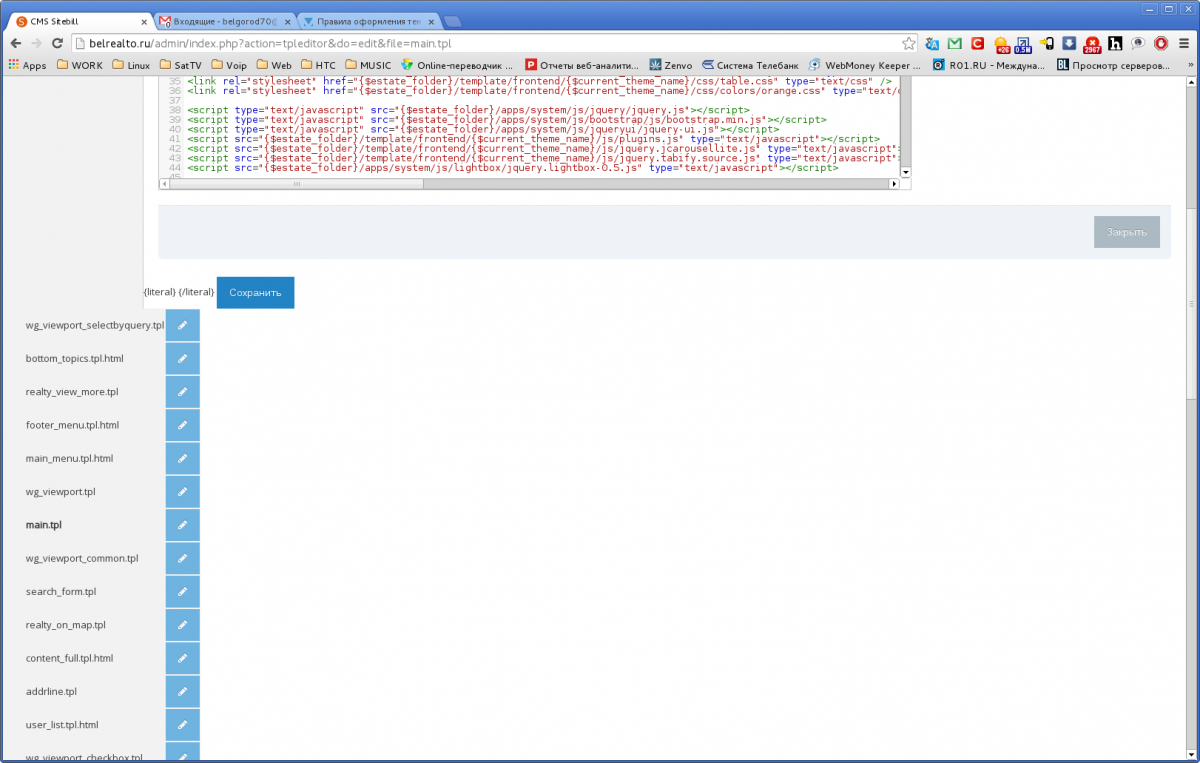Click the Google Translate extension icon

point(933,43)
